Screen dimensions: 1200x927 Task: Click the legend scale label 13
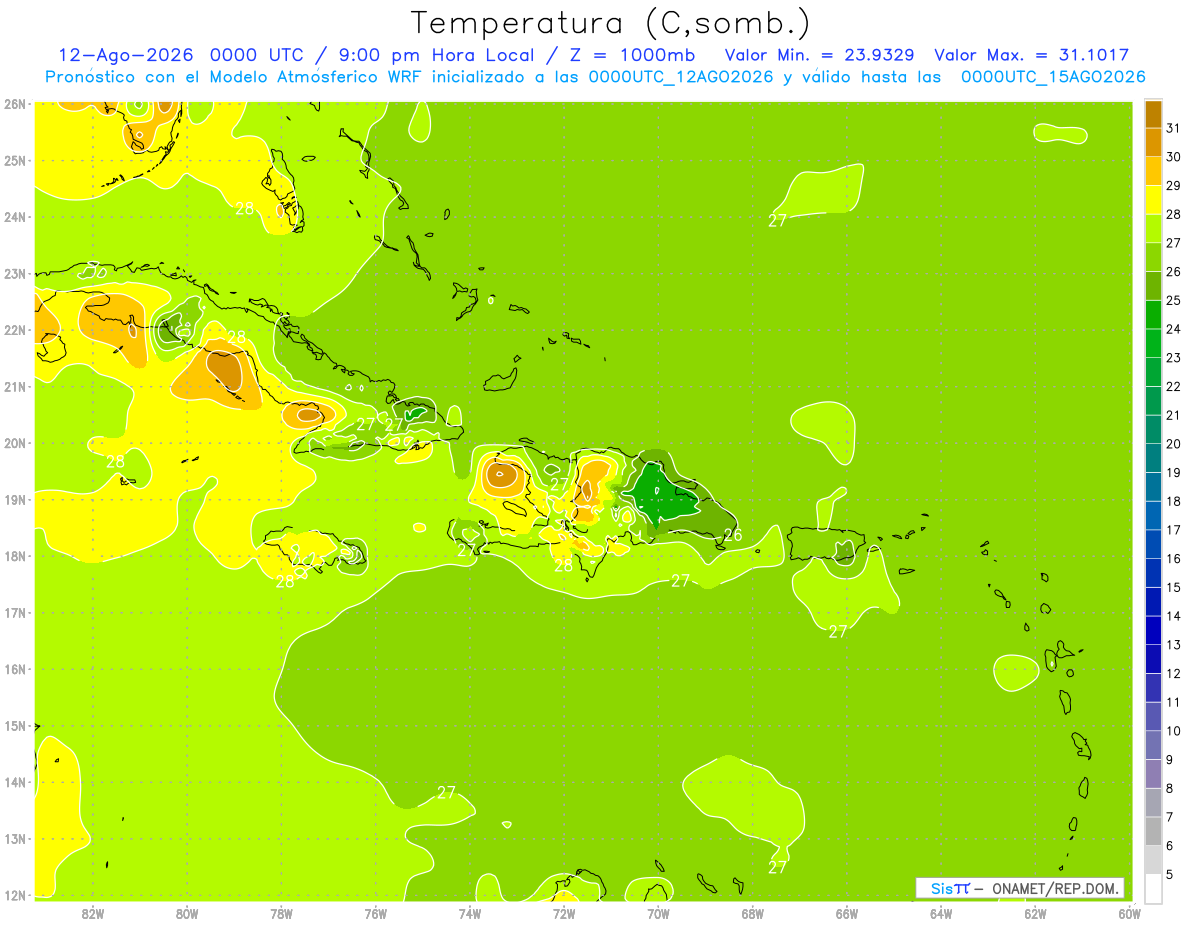1173,645
